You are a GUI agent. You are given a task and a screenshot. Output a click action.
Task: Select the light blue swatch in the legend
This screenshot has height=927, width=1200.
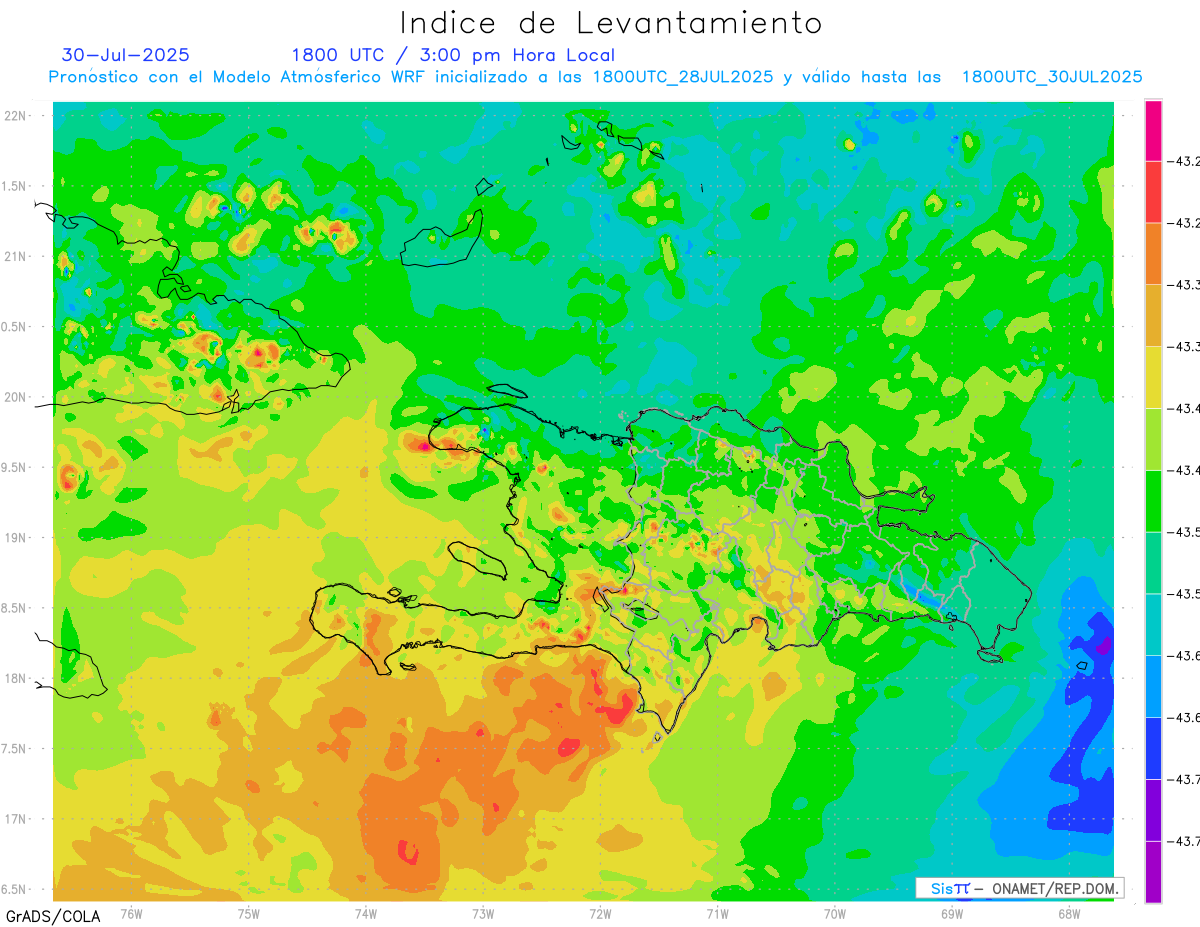[1153, 686]
